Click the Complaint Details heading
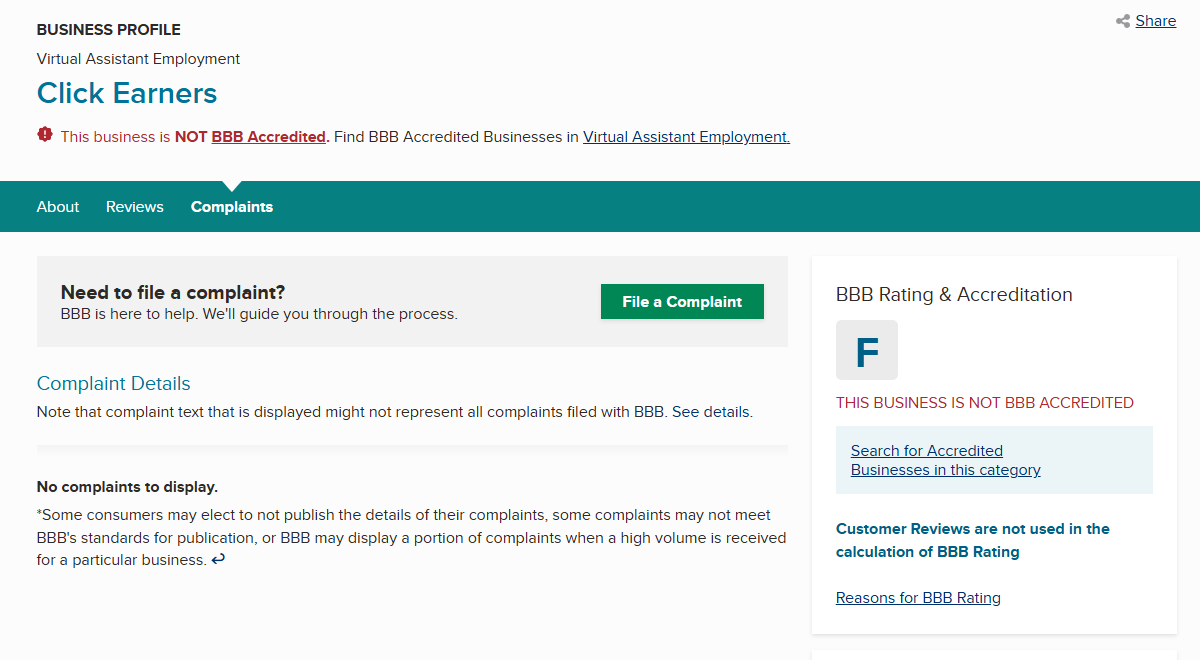 [x=114, y=384]
